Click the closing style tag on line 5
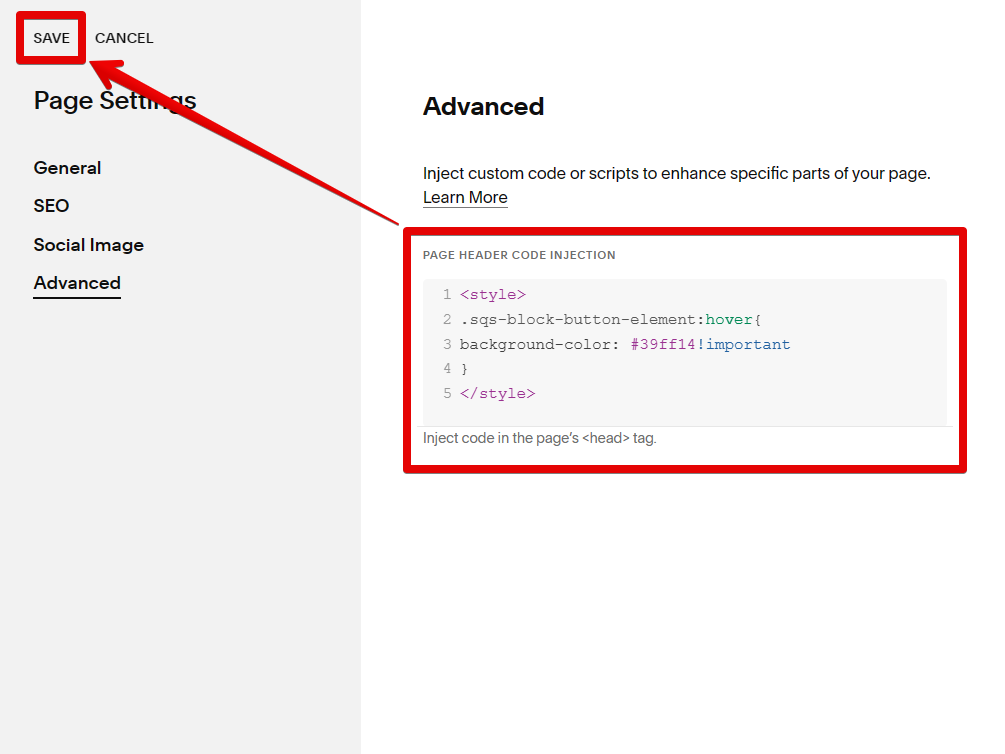 [x=497, y=393]
